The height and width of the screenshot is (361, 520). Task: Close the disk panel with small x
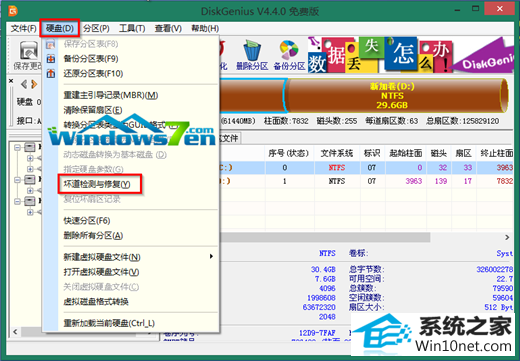(x=11, y=81)
